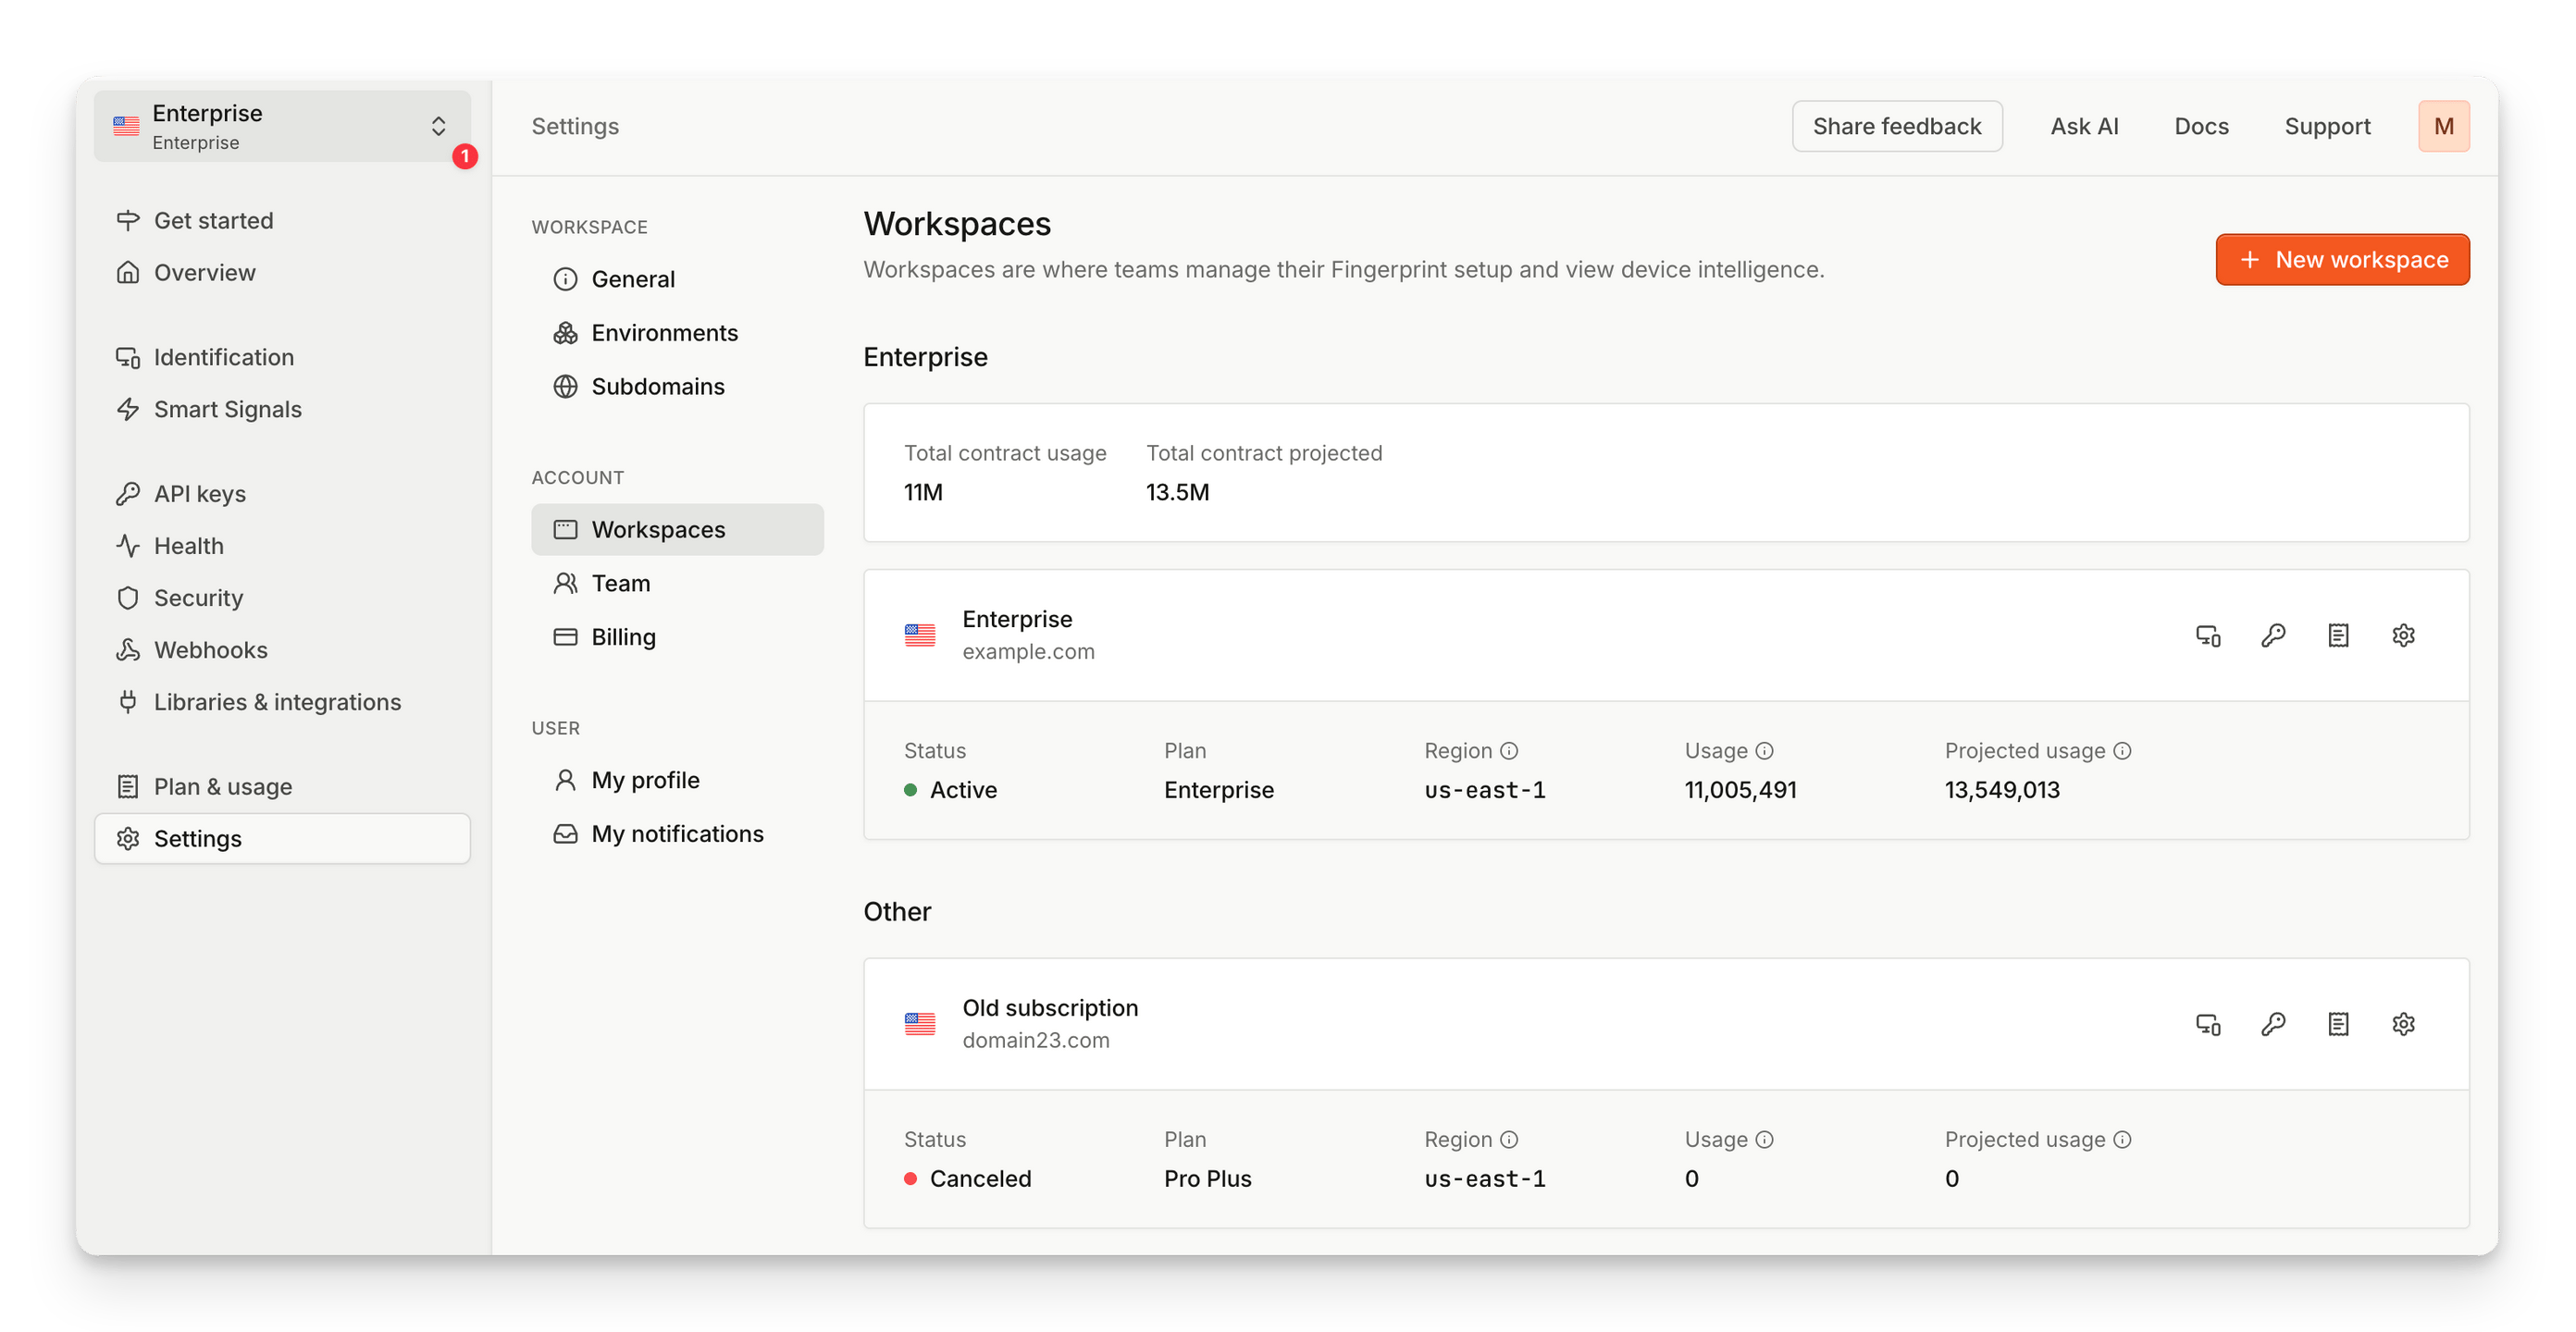This screenshot has height=1332, width=2576.
Task: Click Projected usage info icon in Enterprise card
Action: tap(2122, 751)
